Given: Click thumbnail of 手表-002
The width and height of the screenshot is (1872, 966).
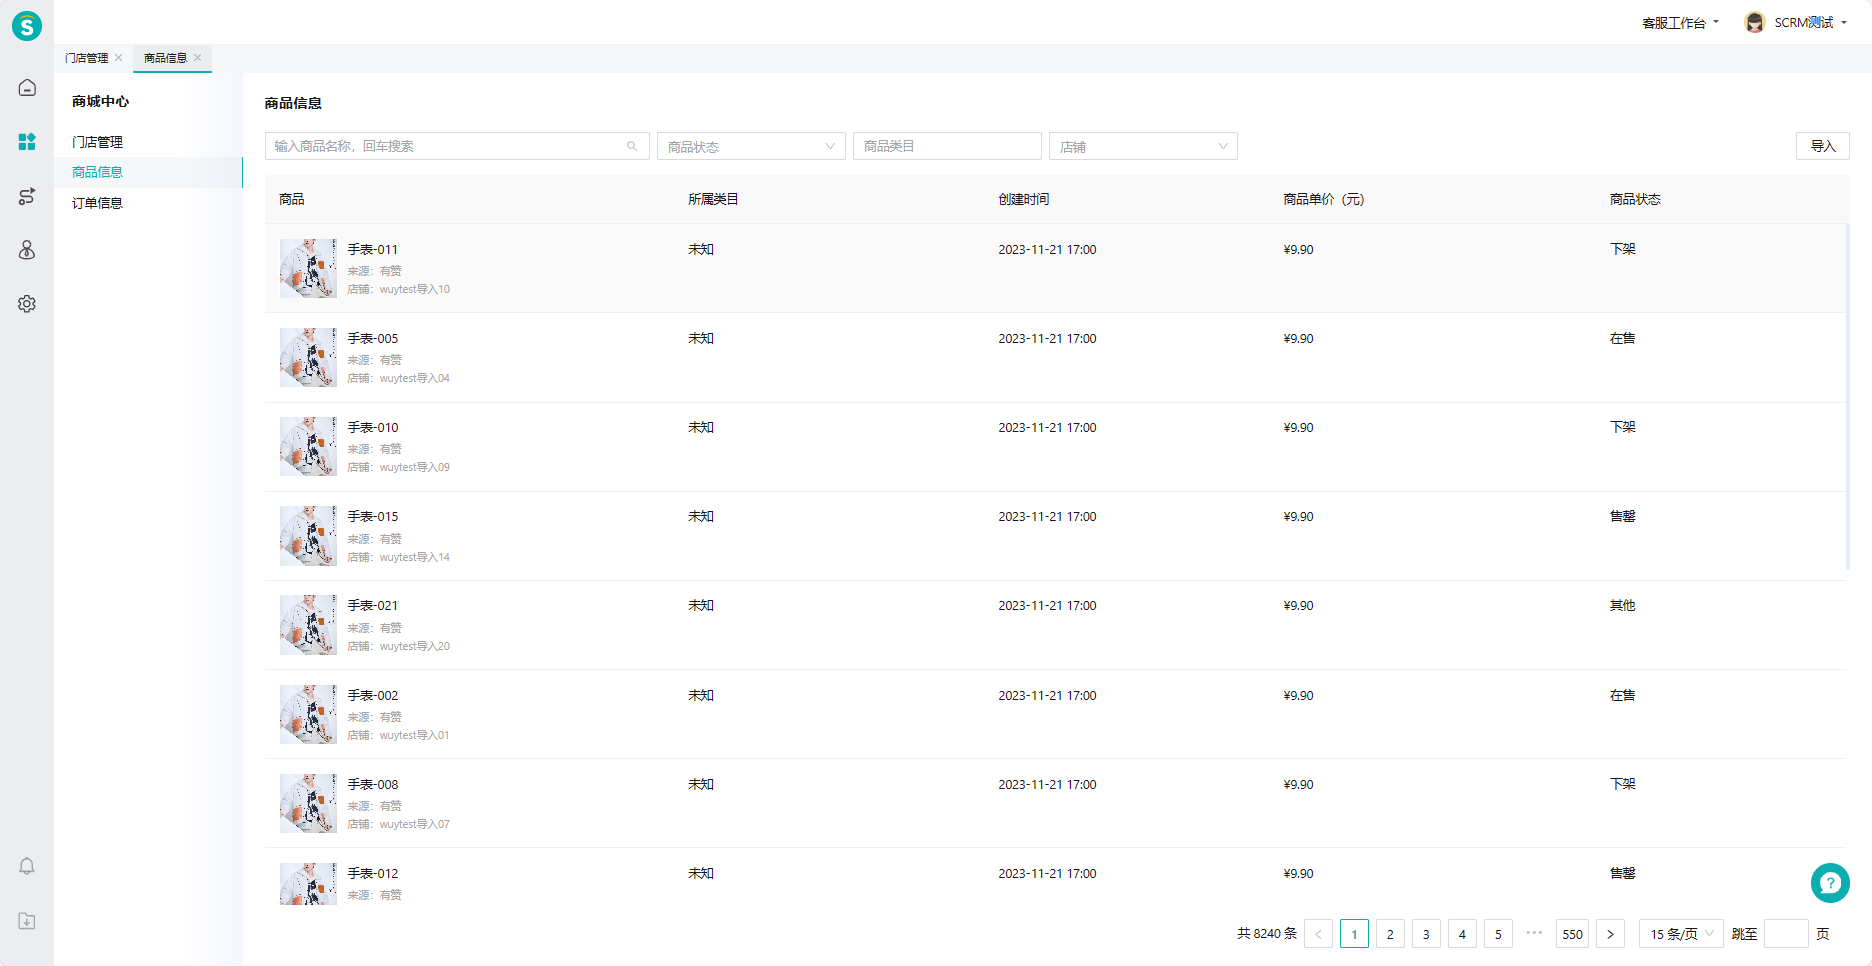Looking at the screenshot, I should pos(308,714).
